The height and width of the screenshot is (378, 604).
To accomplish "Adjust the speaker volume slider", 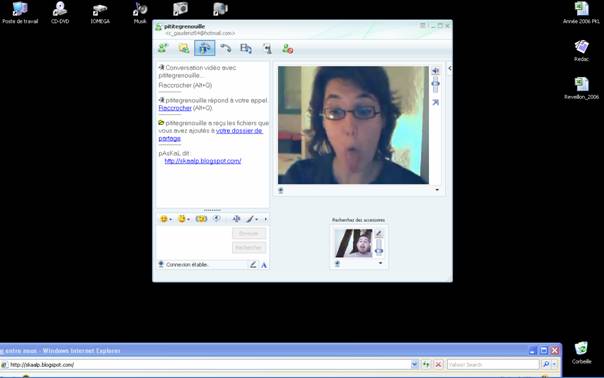I will pos(435,84).
